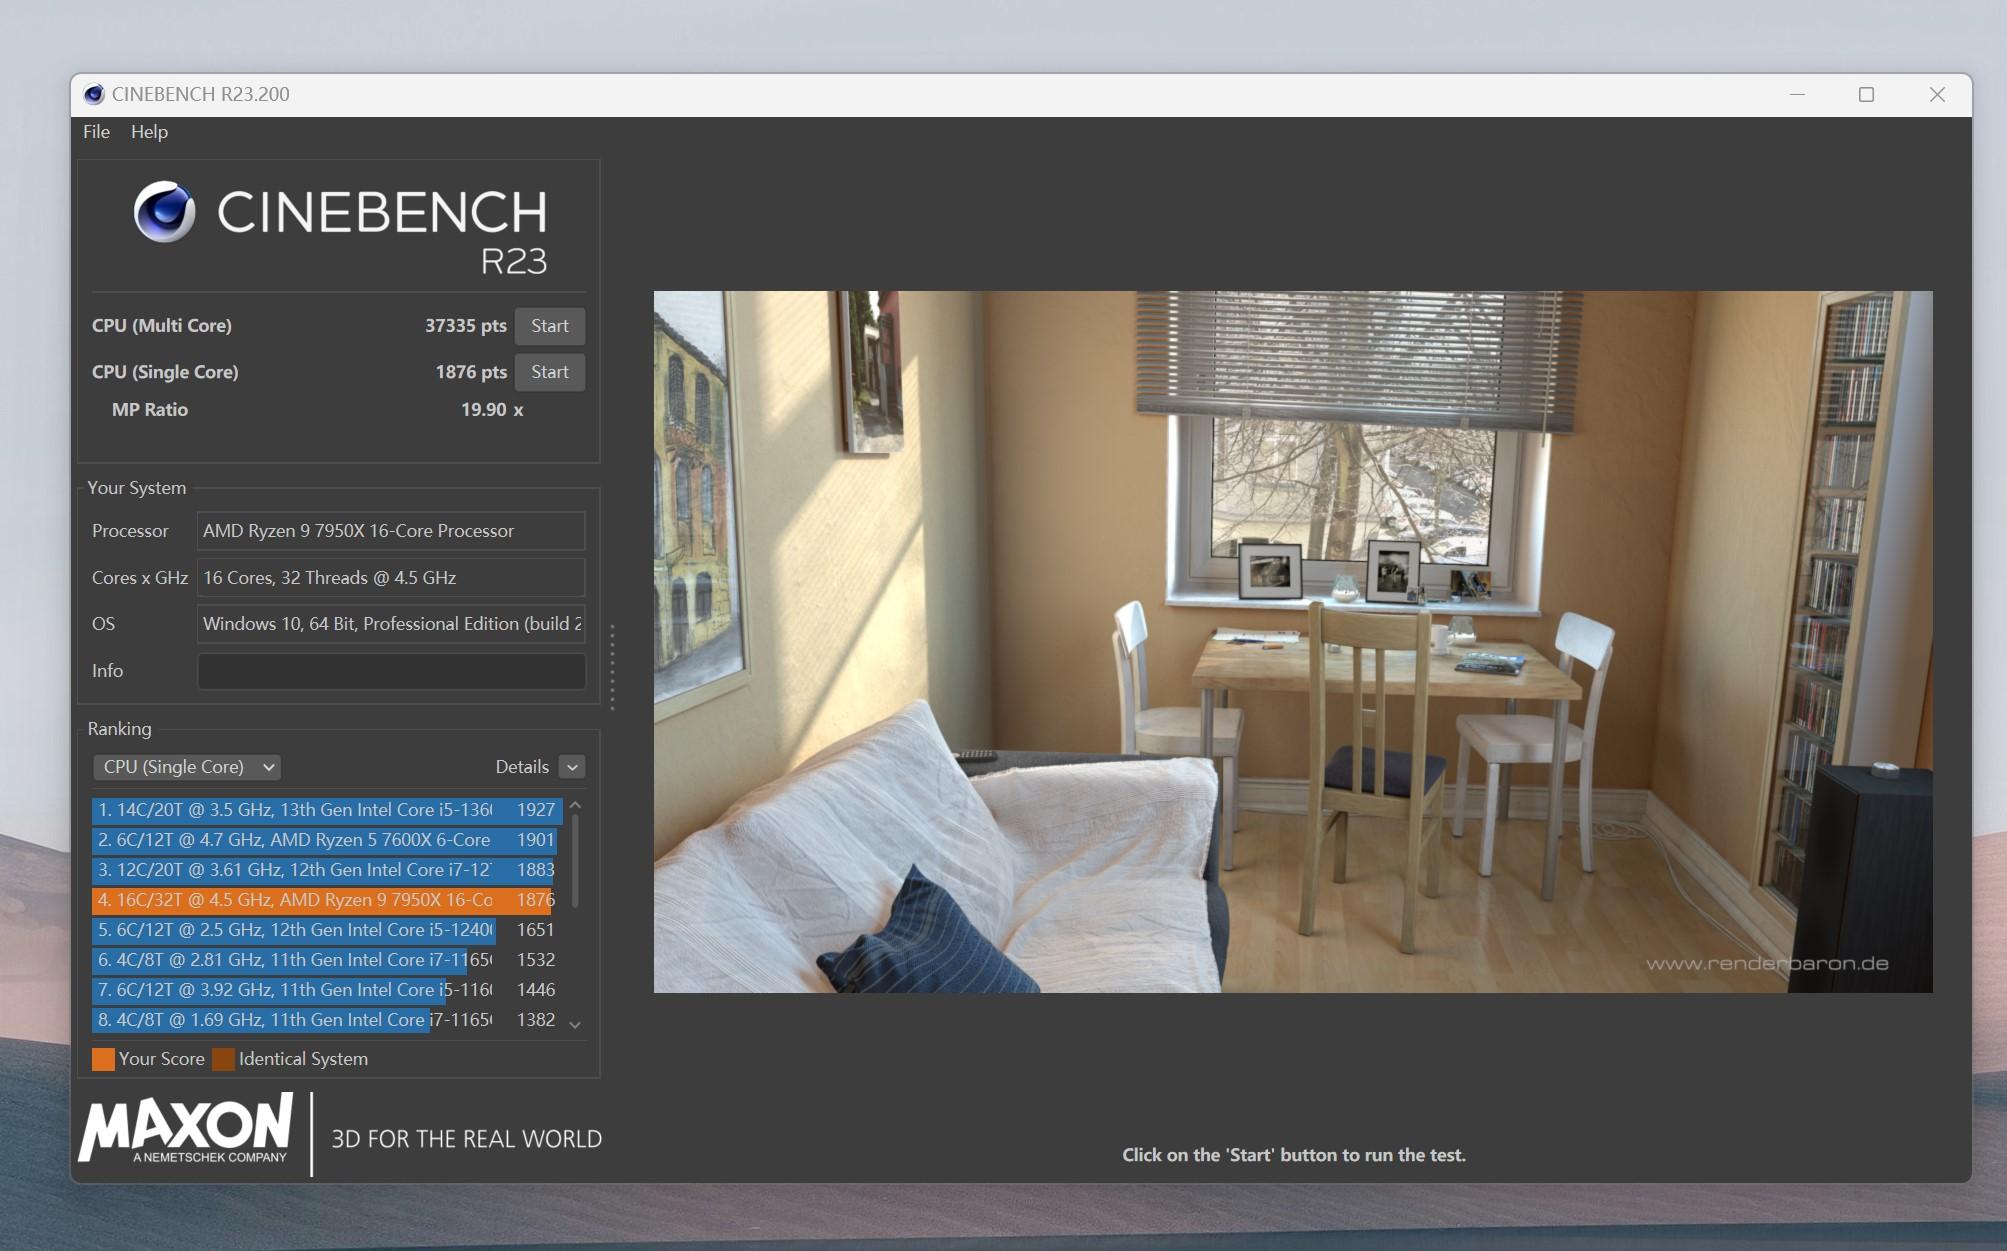Image resolution: width=2007 pixels, height=1251 pixels.
Task: Select ranking row 5 Intel Core i5-1240
Action: pyautogui.click(x=326, y=930)
